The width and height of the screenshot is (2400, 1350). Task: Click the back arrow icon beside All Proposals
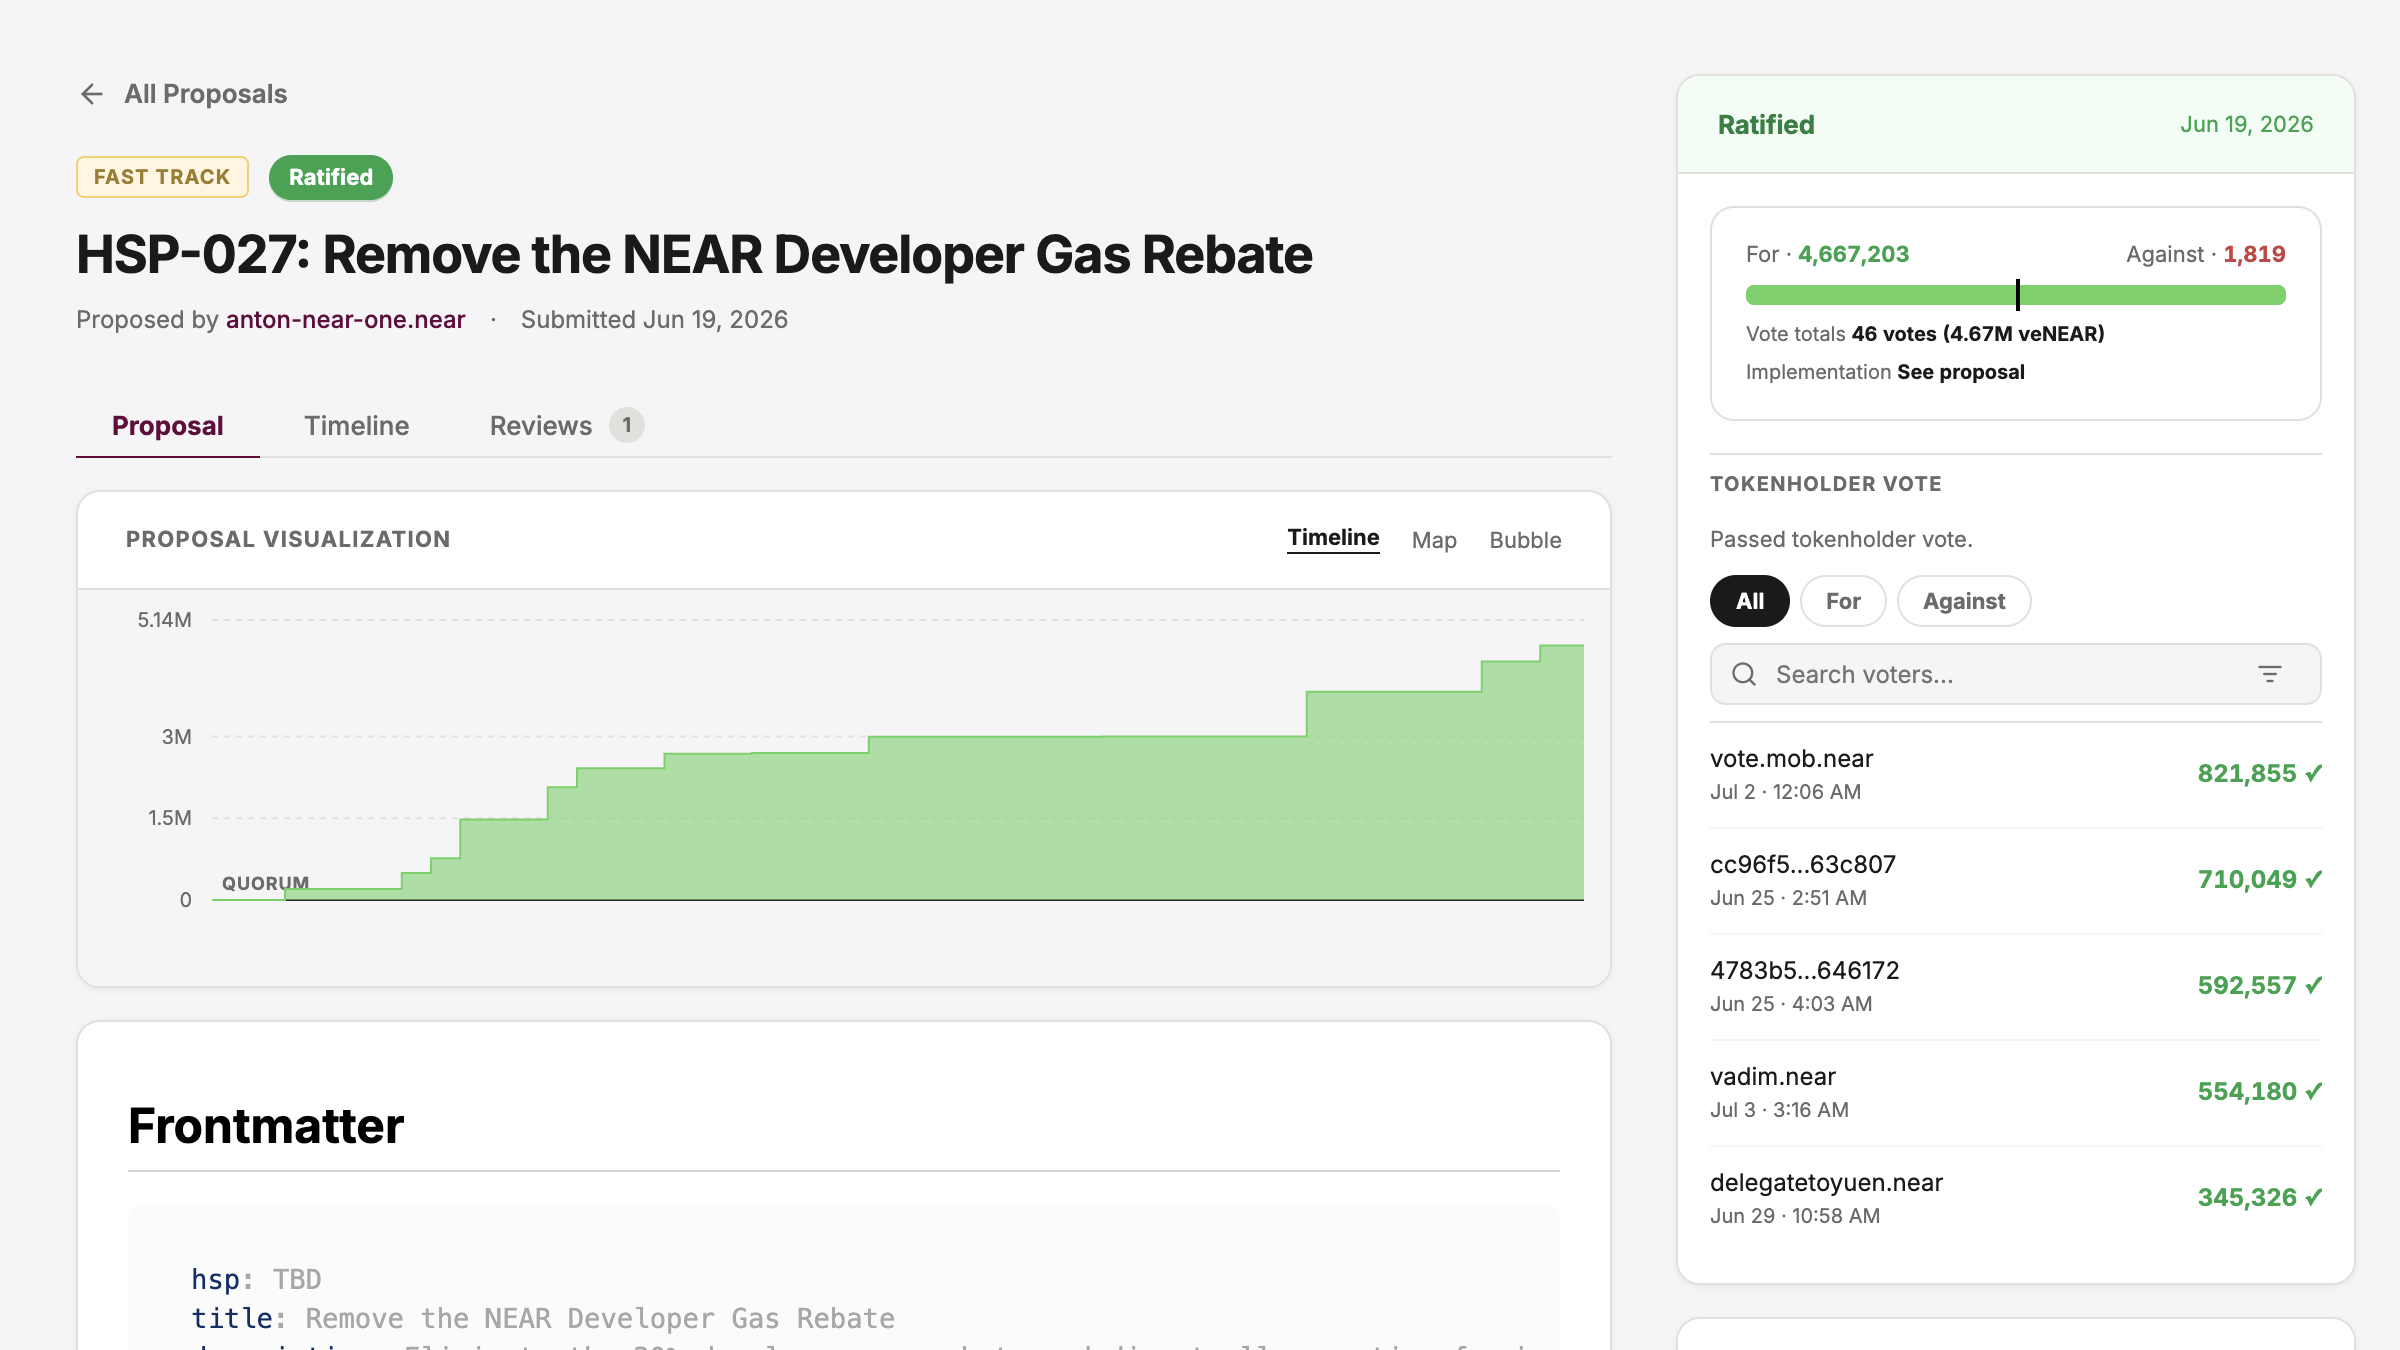tap(92, 94)
